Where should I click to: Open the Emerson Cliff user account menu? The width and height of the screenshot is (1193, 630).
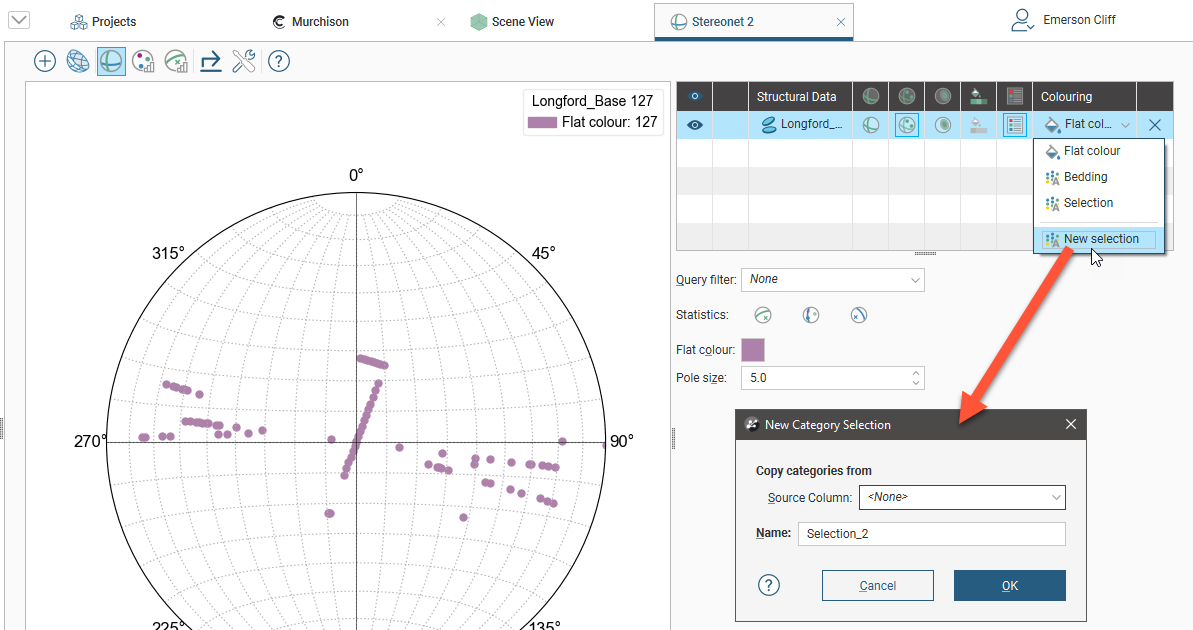1063,21
